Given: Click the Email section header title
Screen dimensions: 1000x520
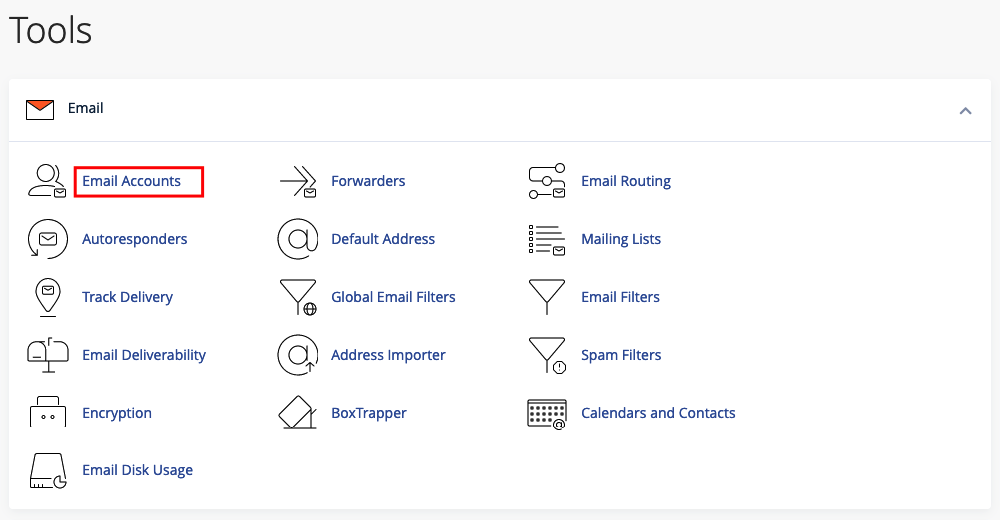Looking at the screenshot, I should point(85,108).
